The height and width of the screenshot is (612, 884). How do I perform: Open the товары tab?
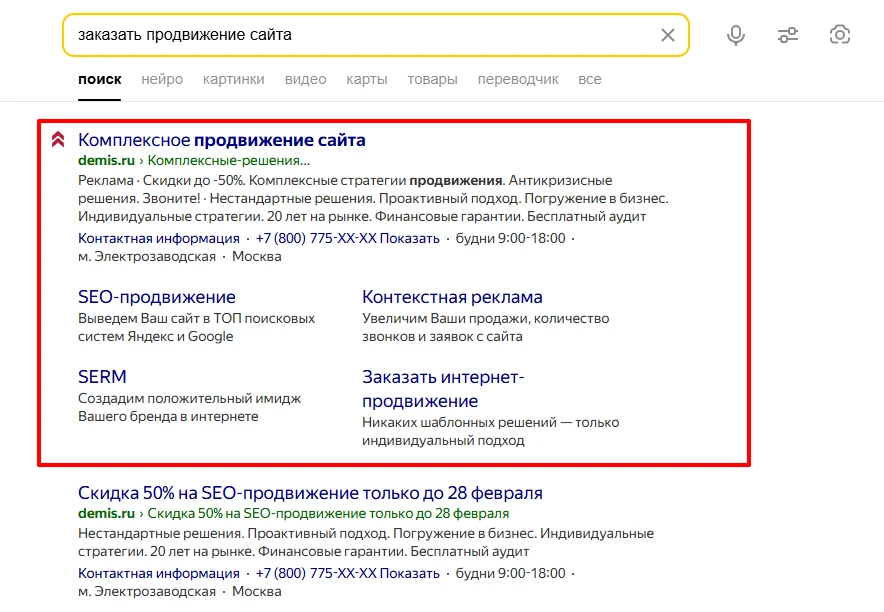[432, 79]
